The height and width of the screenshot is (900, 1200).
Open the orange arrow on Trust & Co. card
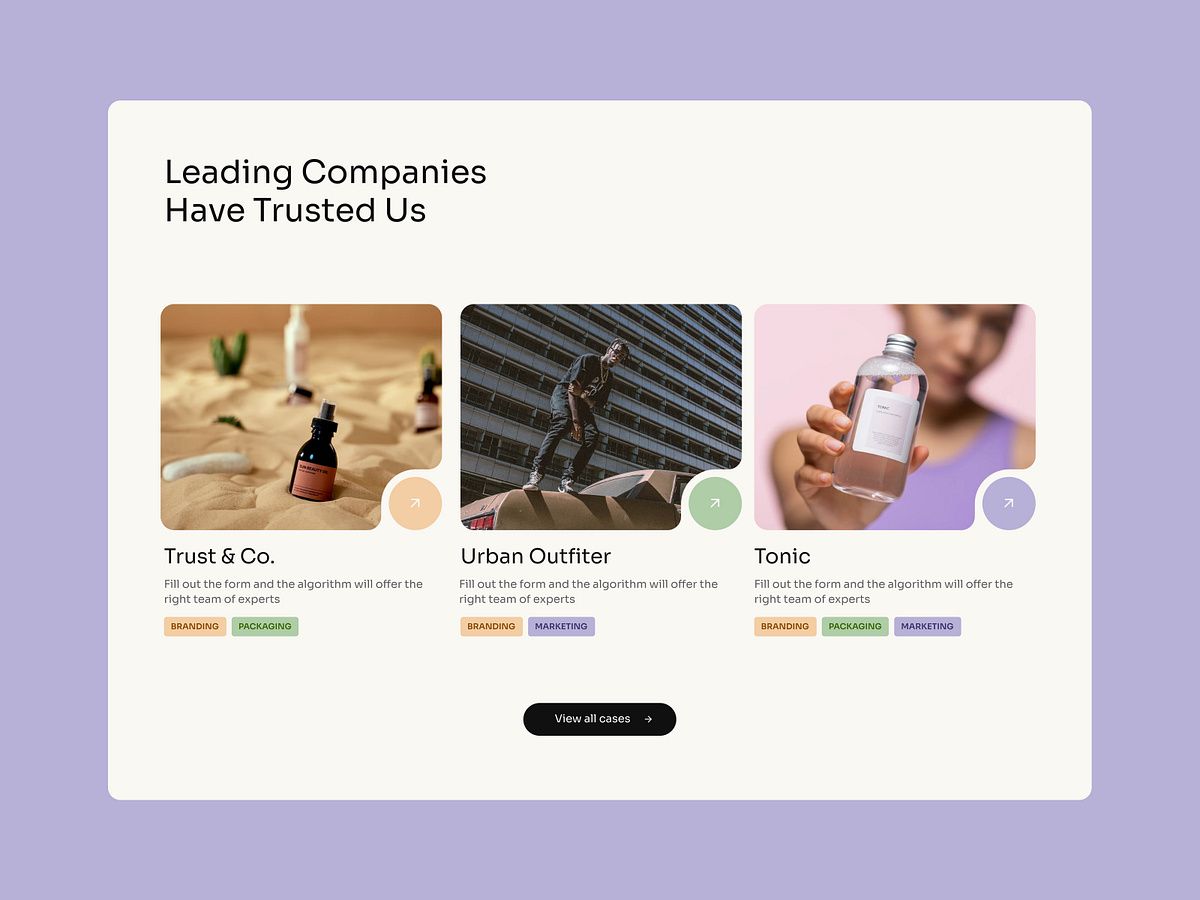coord(415,503)
